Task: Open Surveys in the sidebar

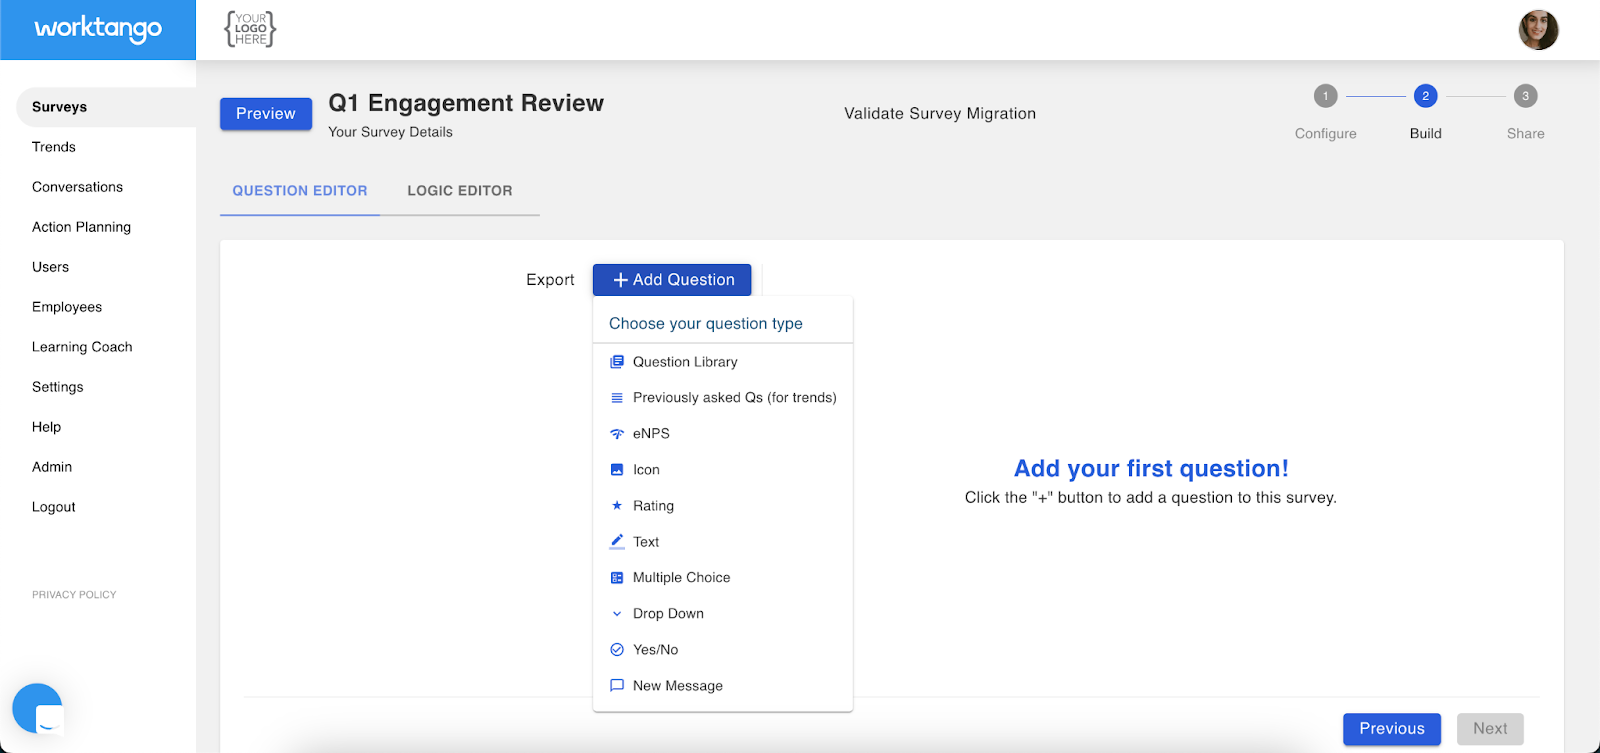Action: click(106, 107)
